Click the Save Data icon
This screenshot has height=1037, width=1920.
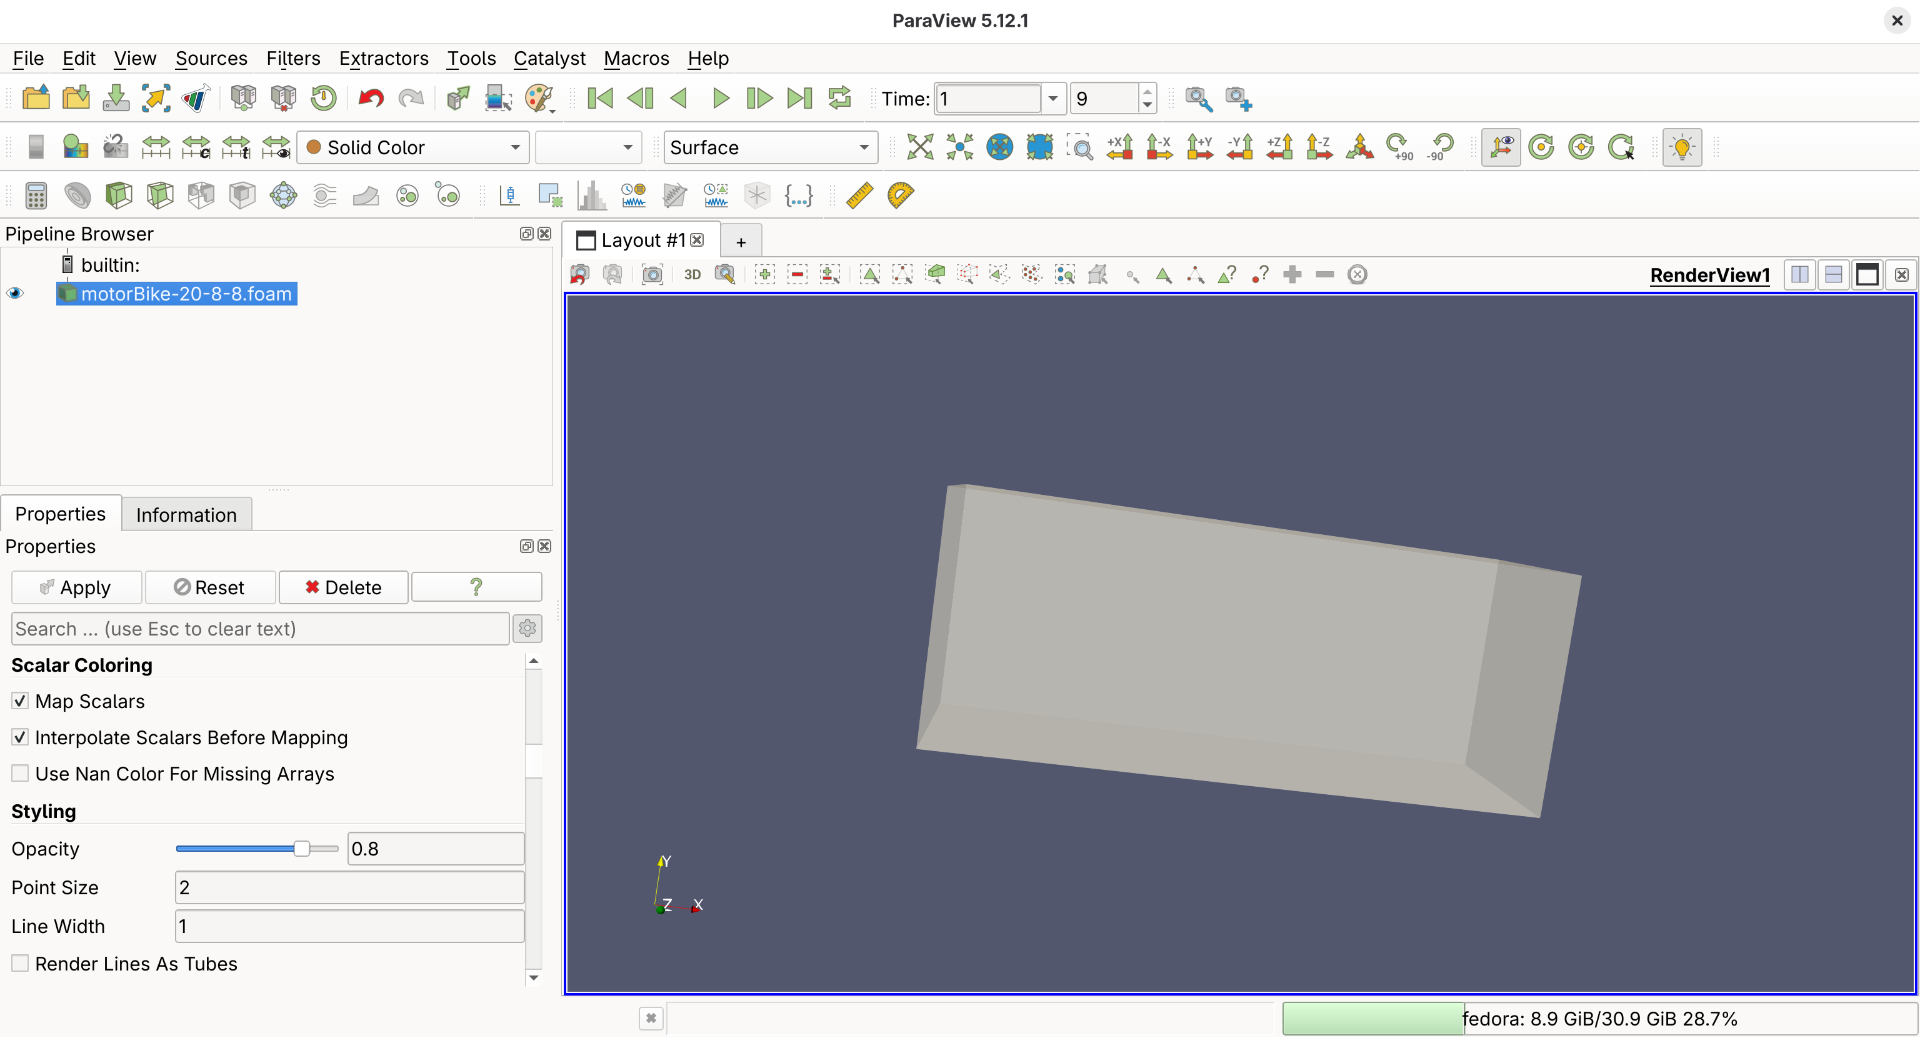pos(116,98)
